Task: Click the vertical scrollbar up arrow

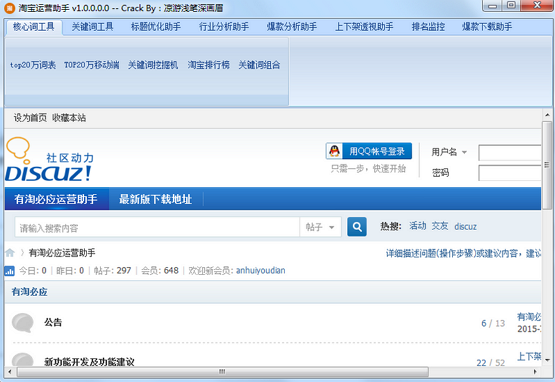Action: (547, 115)
